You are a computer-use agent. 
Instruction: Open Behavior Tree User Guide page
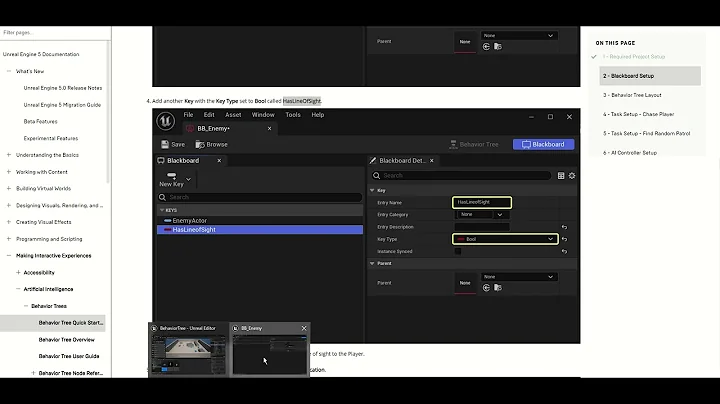point(69,356)
